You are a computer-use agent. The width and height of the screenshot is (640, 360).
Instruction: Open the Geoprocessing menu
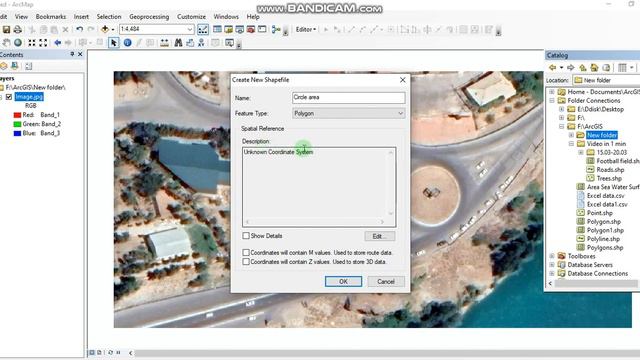click(149, 17)
